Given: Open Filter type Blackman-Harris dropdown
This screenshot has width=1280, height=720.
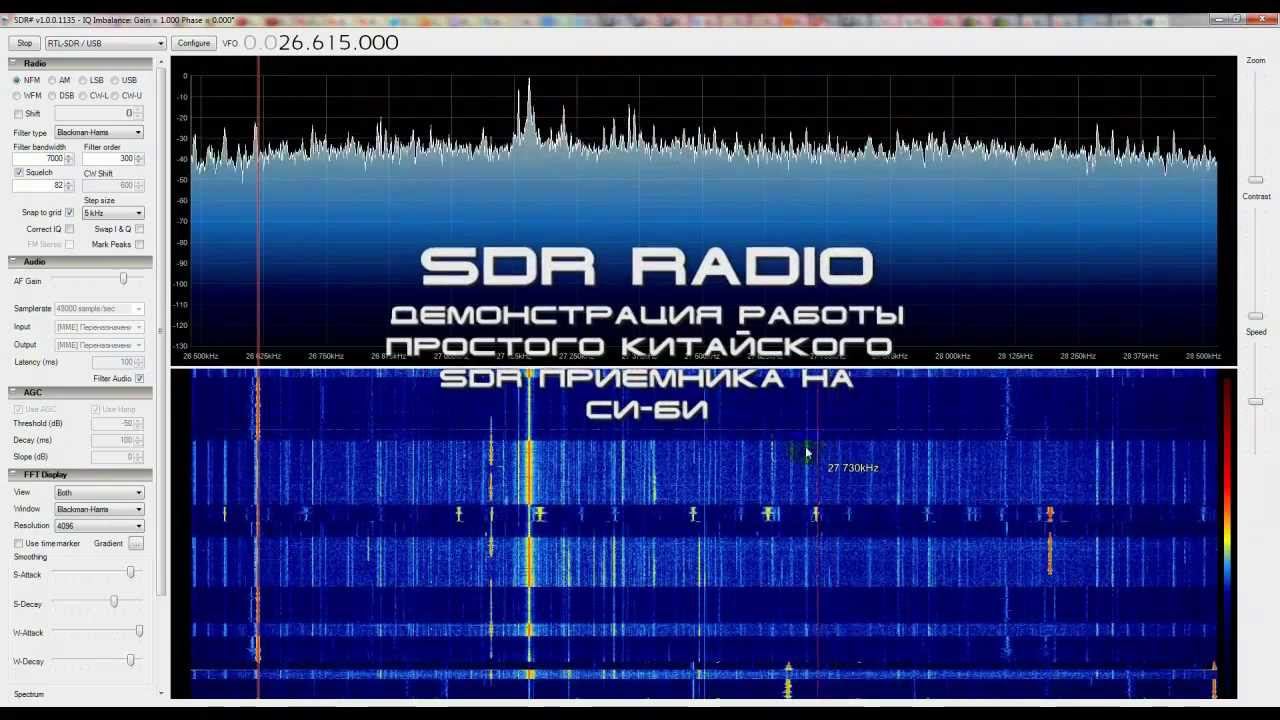Looking at the screenshot, I should pos(99,132).
